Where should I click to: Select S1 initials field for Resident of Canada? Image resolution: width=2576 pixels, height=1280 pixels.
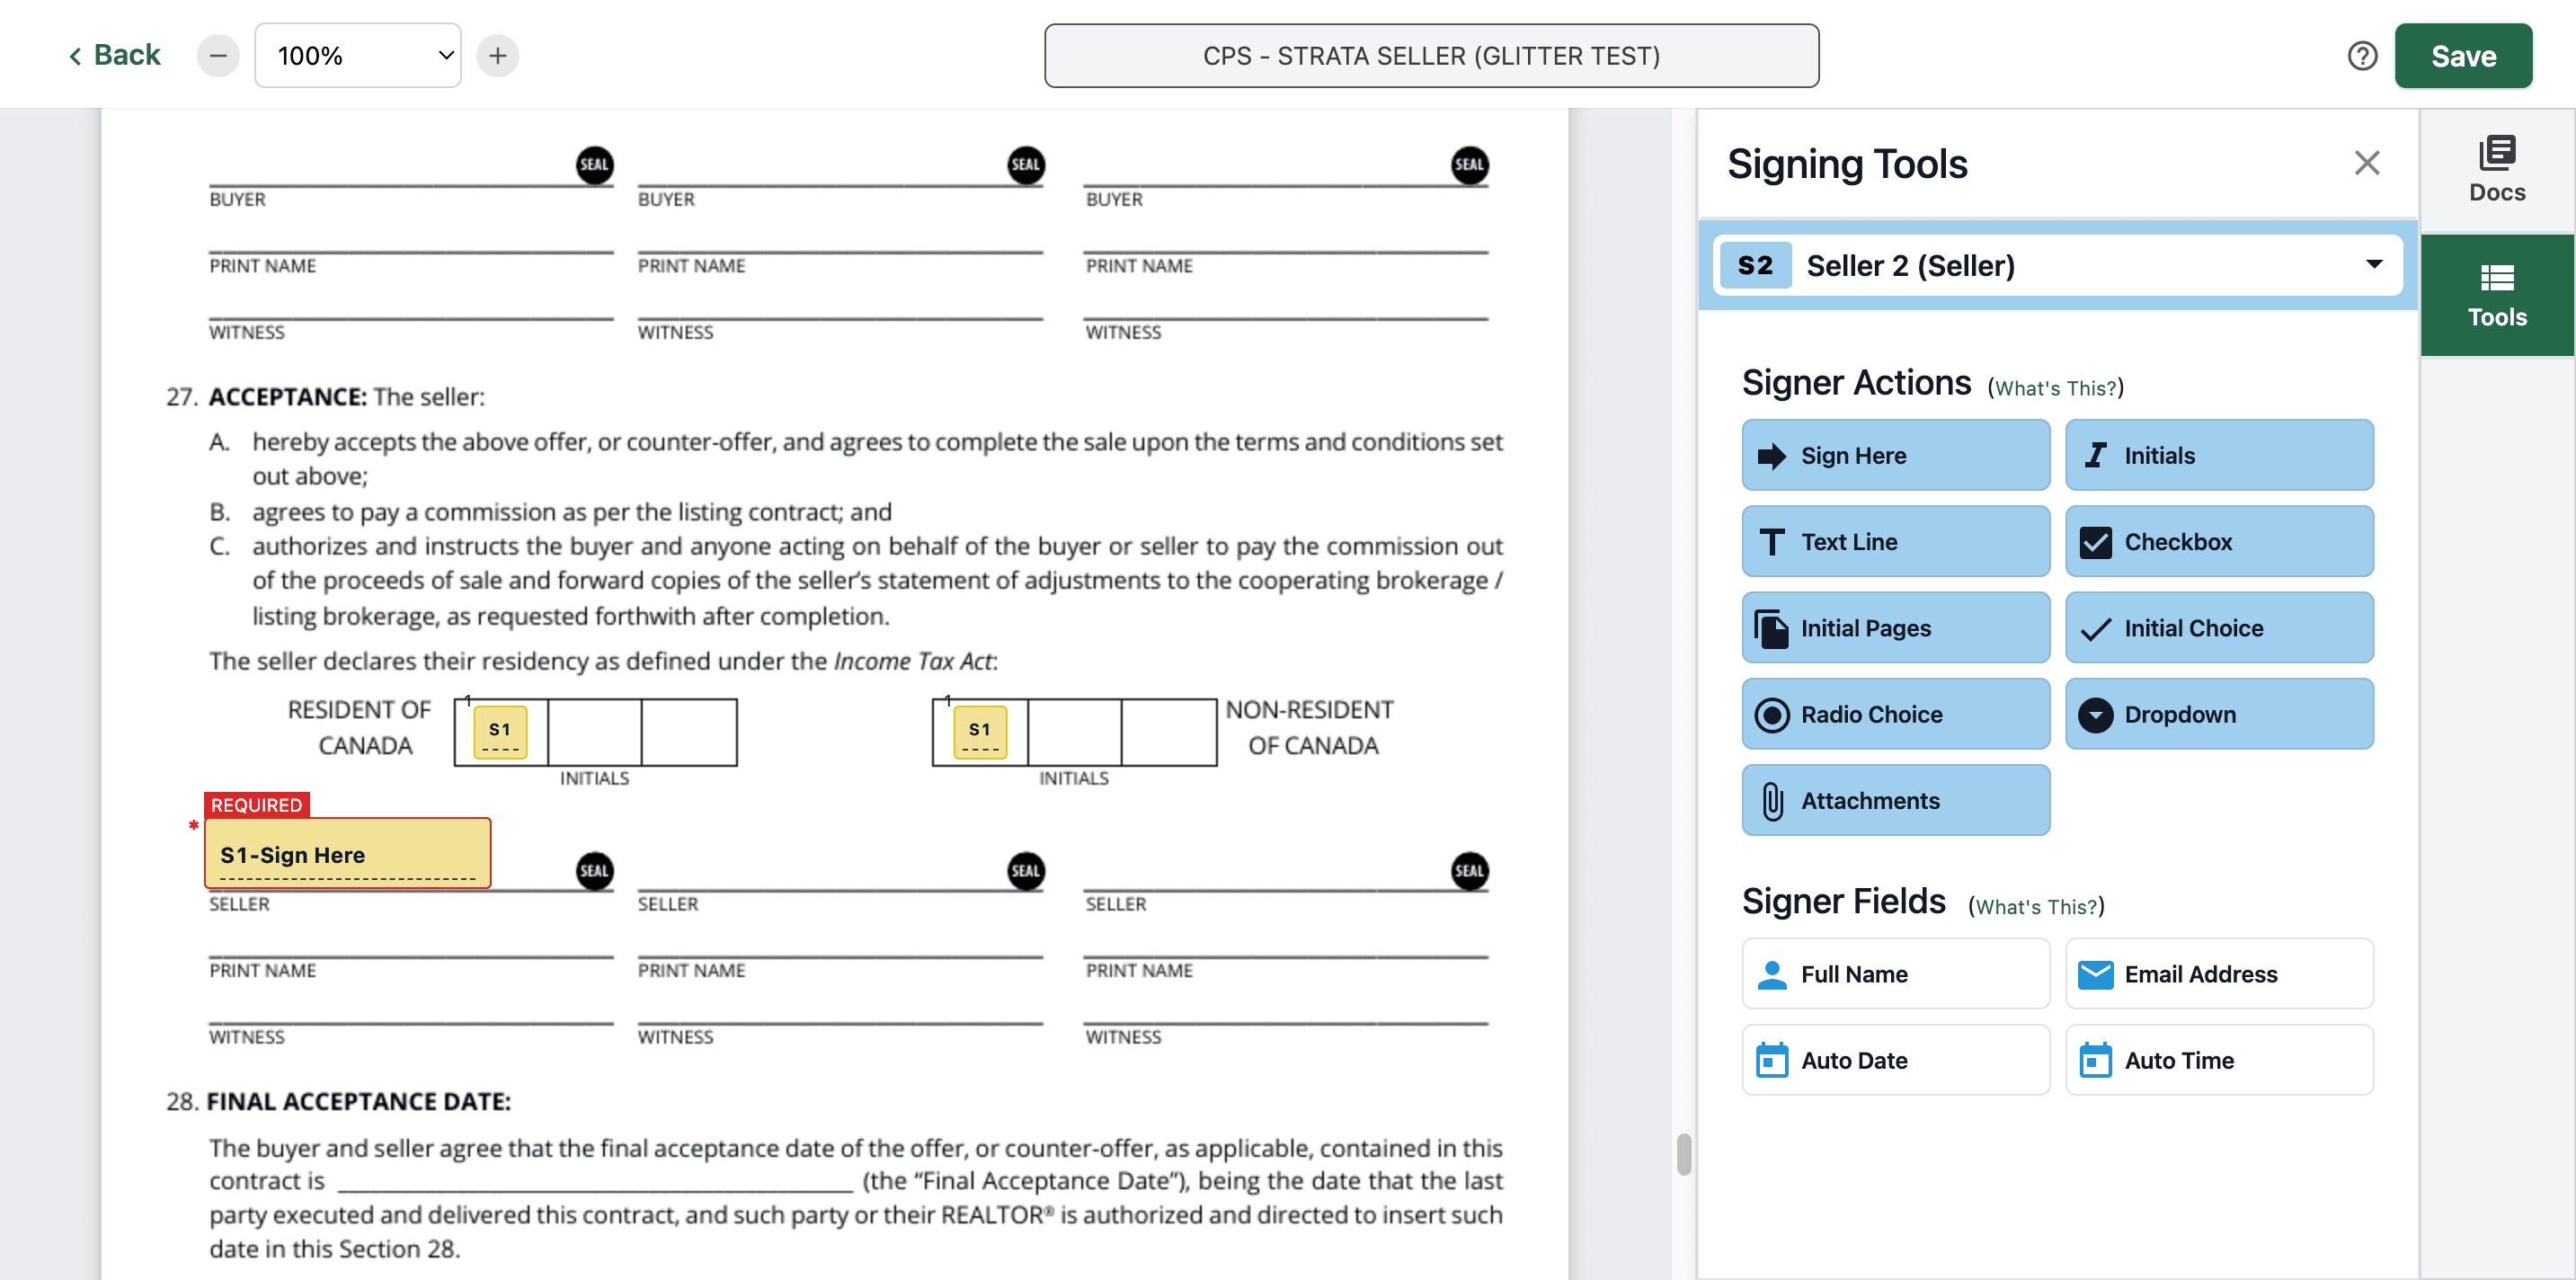[500, 733]
